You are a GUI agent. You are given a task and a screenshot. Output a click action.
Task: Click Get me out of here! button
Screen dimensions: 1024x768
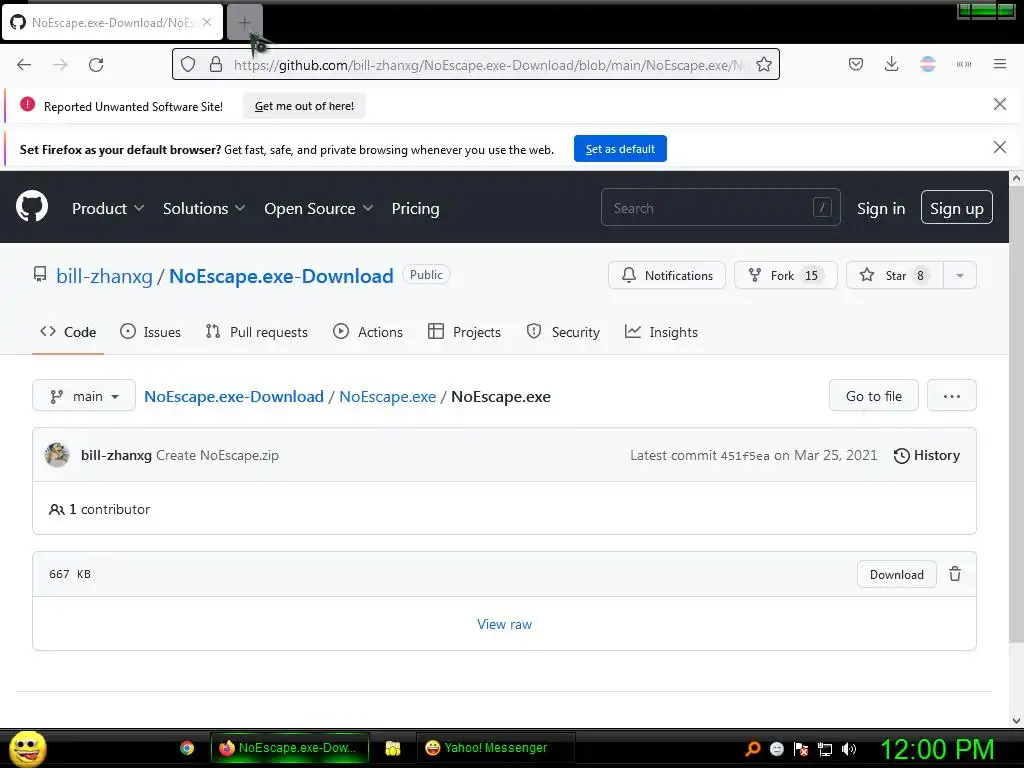tap(304, 106)
